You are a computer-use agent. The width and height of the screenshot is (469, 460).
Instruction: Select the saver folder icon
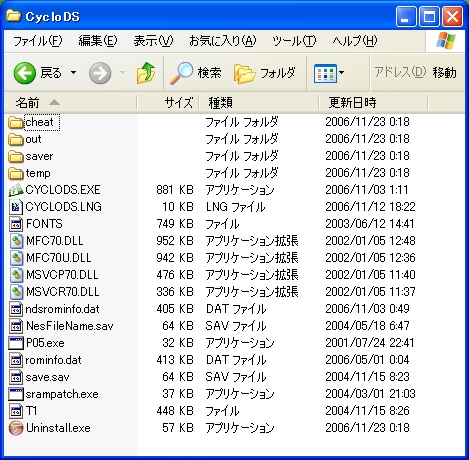tap(16, 156)
